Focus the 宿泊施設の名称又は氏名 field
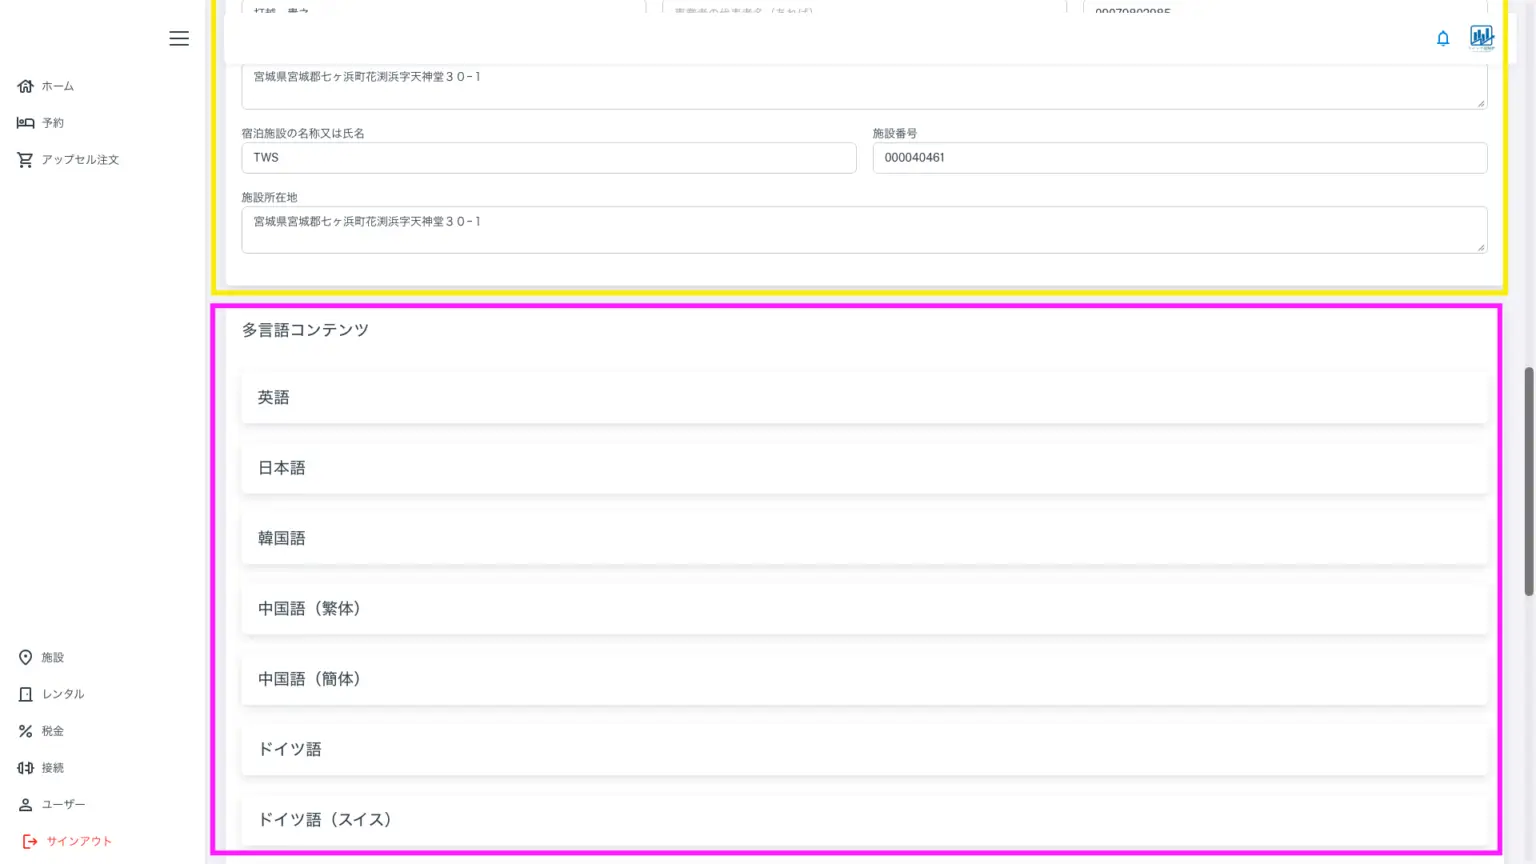Viewport: 1536px width, 864px height. point(548,158)
